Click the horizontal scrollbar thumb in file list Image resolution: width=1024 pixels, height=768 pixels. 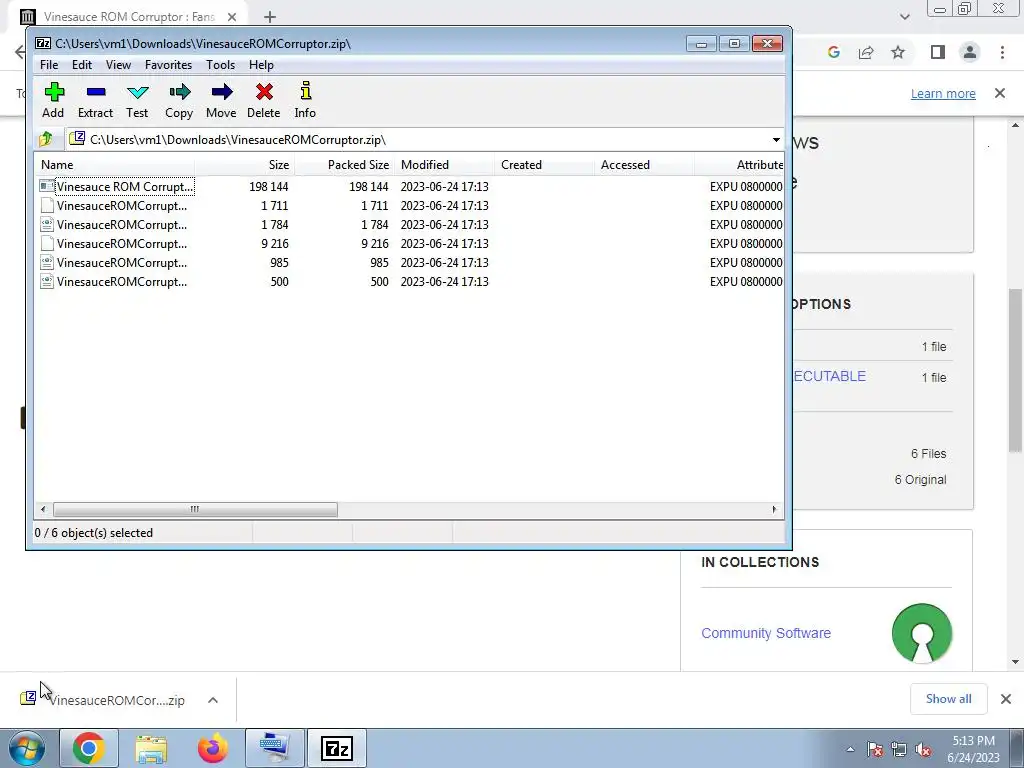pyautogui.click(x=195, y=509)
